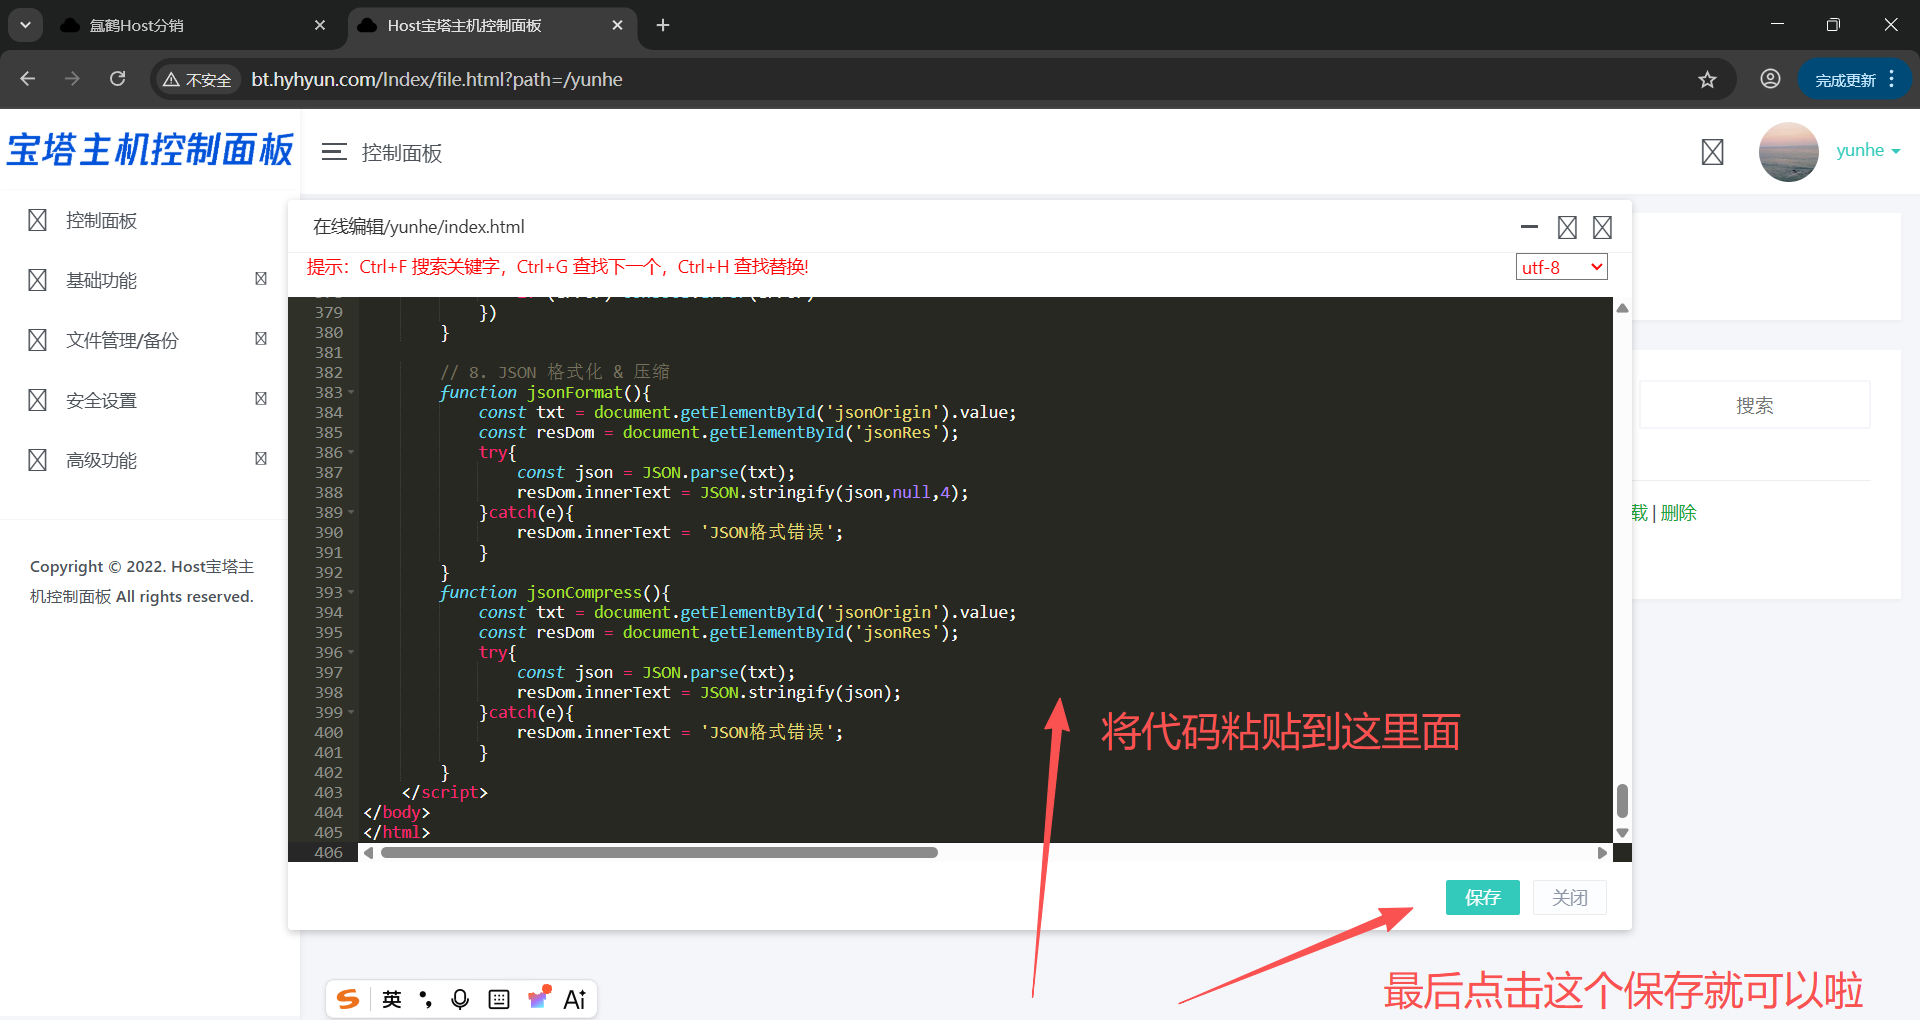
Task: Click the 'function jsonCompress(){' code line
Action: coord(555,593)
